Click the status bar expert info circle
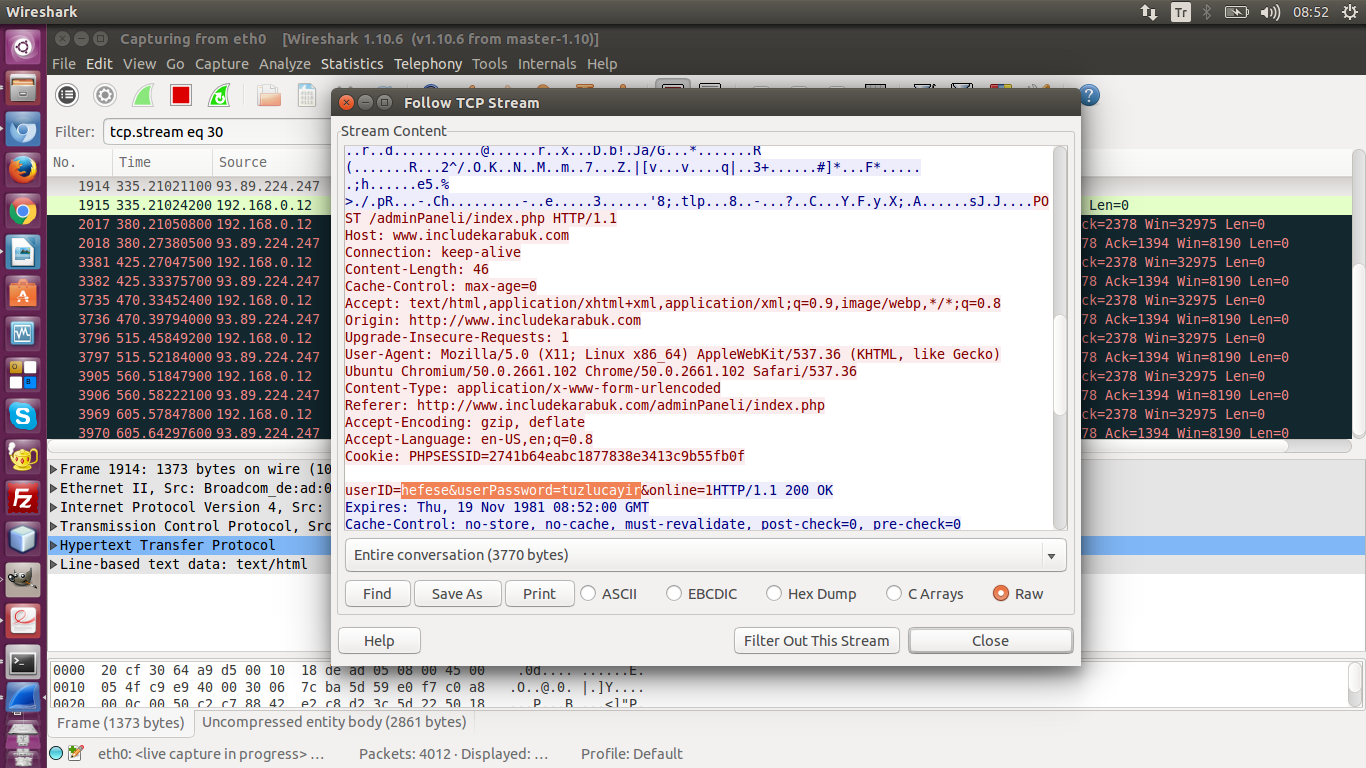 [x=56, y=753]
